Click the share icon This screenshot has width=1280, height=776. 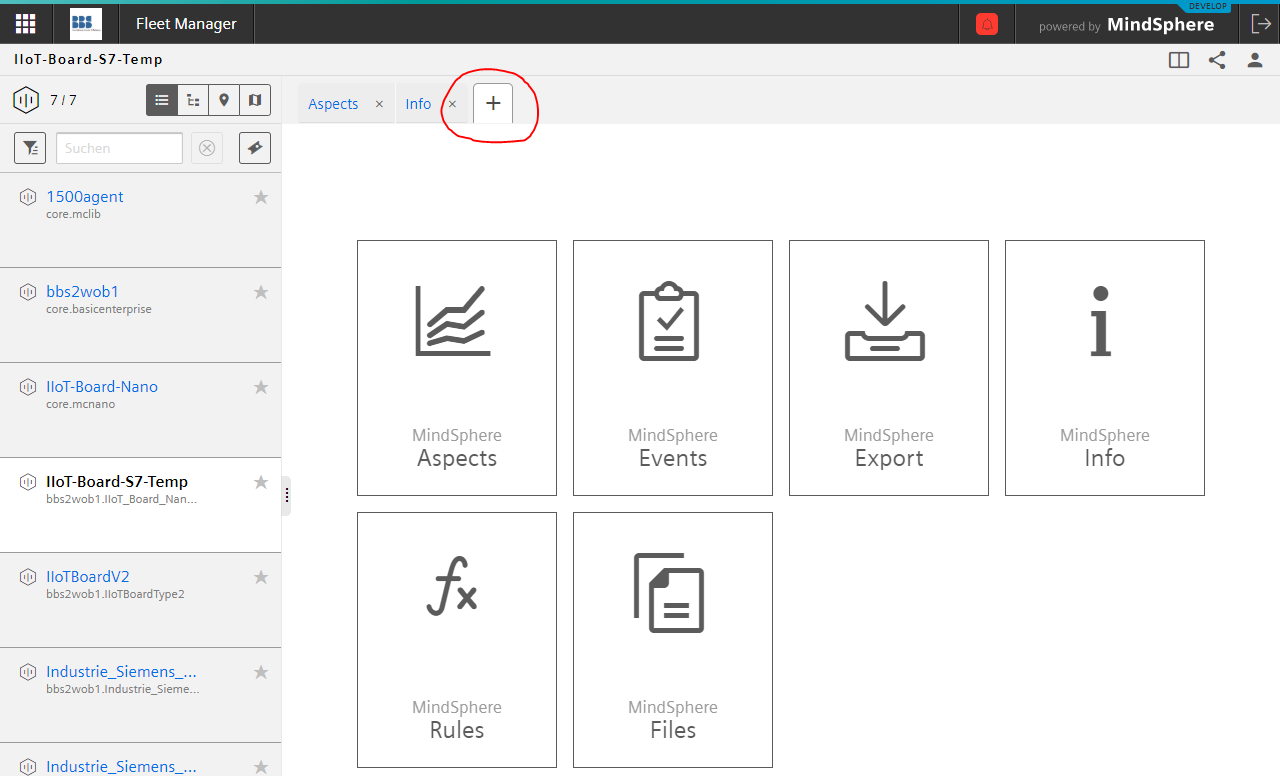coord(1217,60)
